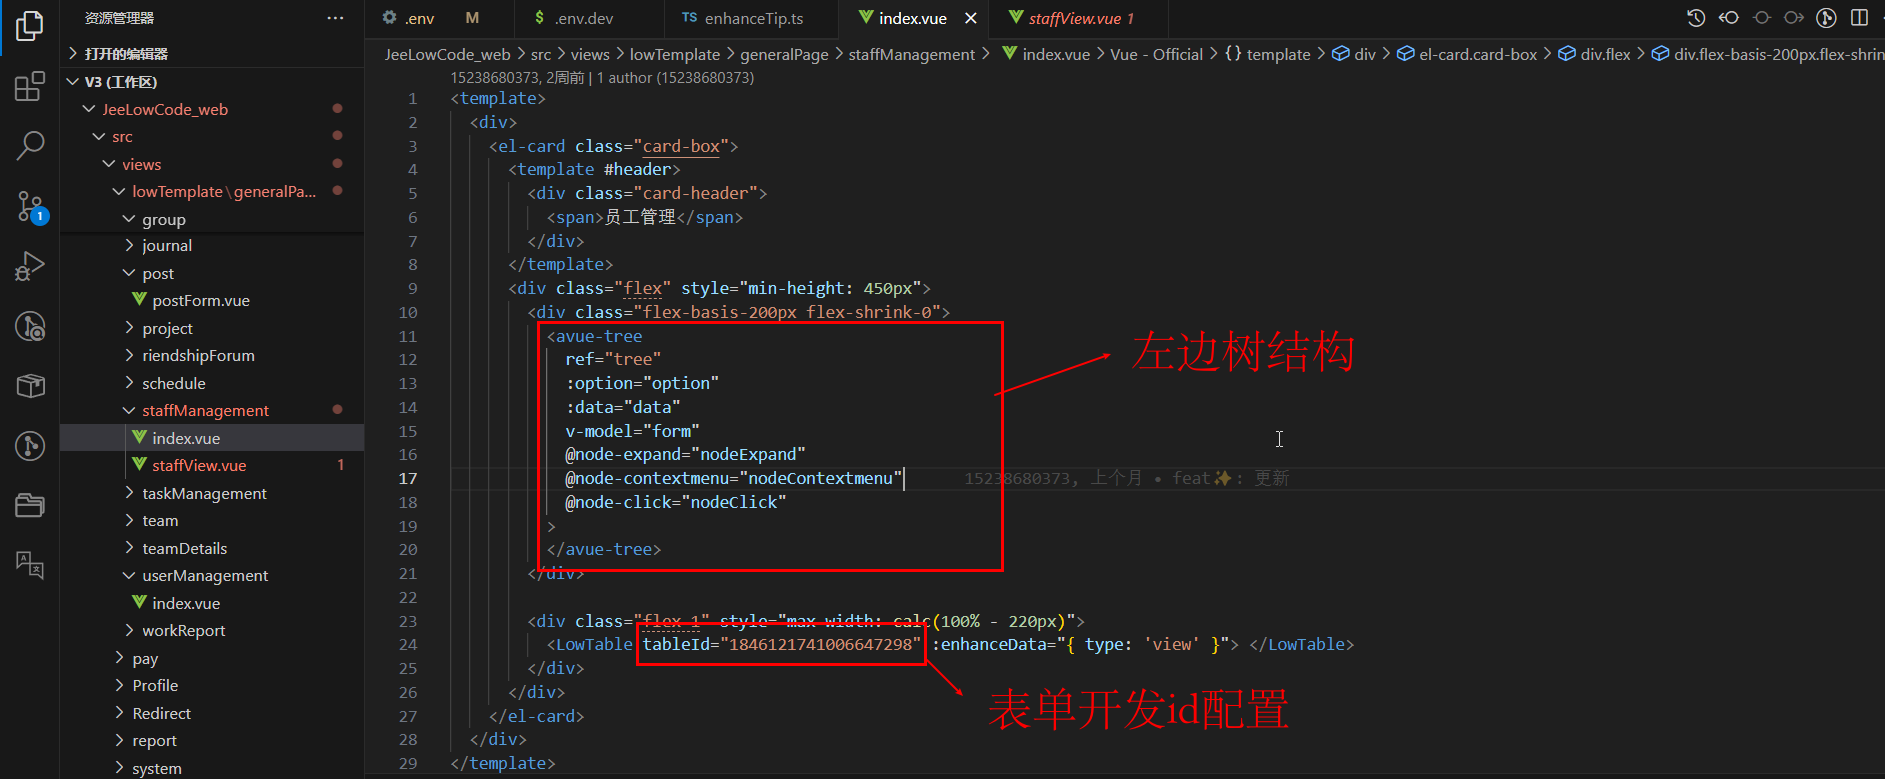Expand the 打开的编辑器 section
Image resolution: width=1885 pixels, height=779 pixels.
click(x=125, y=54)
